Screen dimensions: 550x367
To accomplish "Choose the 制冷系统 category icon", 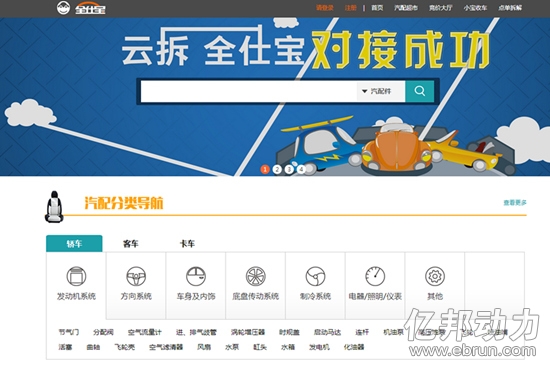I will (x=315, y=276).
